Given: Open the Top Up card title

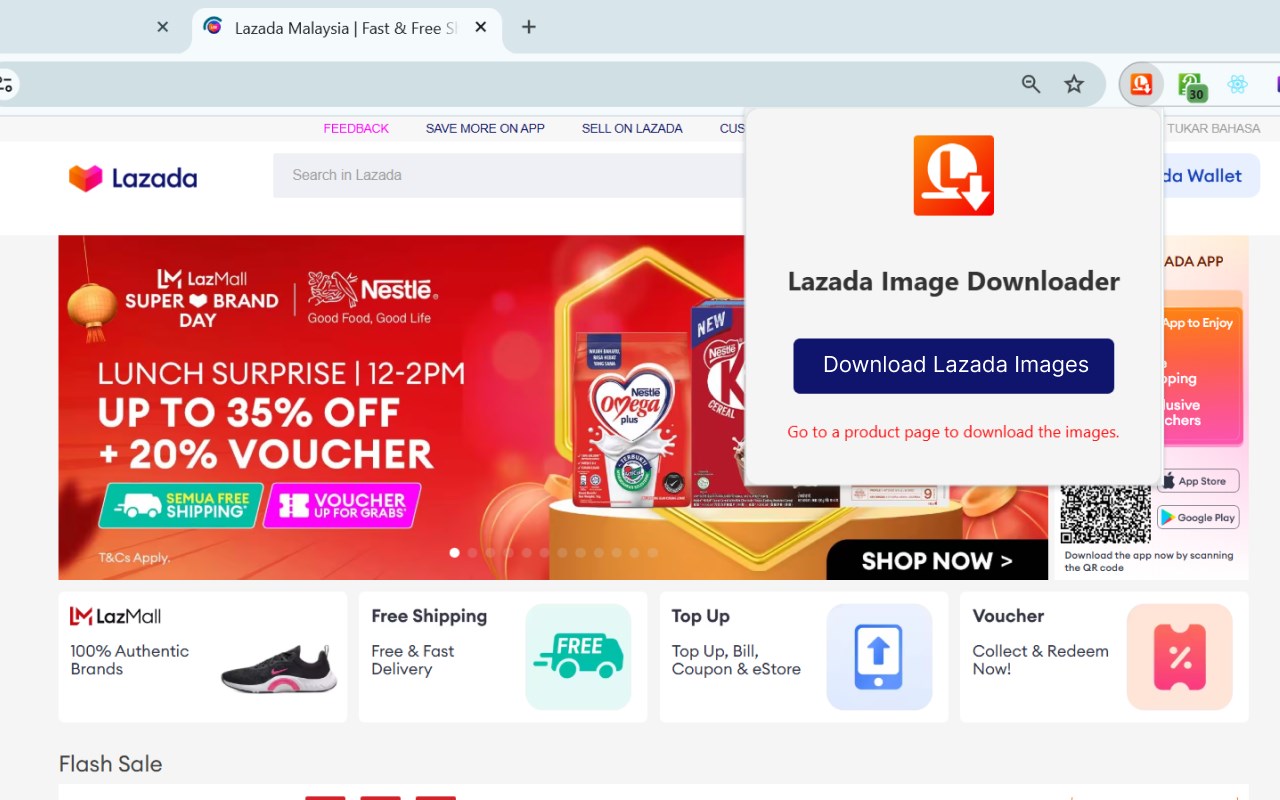Looking at the screenshot, I should point(701,616).
